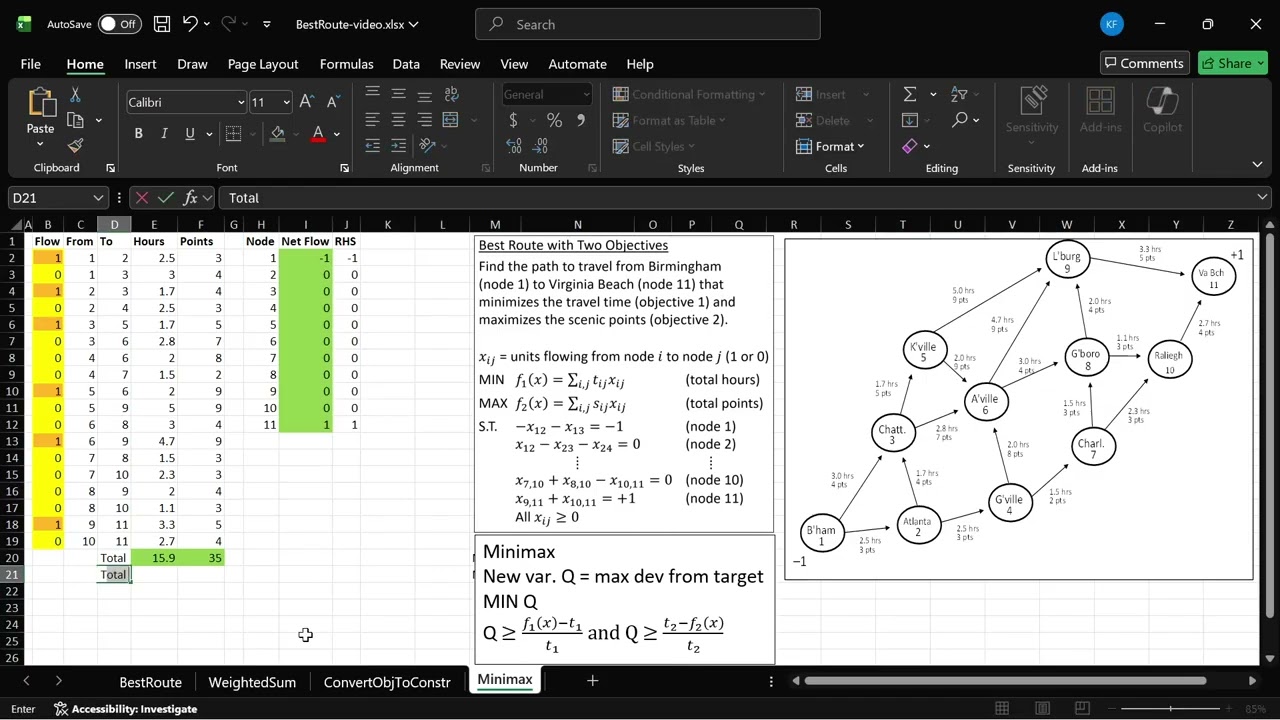The height and width of the screenshot is (720, 1280).
Task: Click the Comments button
Action: click(x=1144, y=63)
